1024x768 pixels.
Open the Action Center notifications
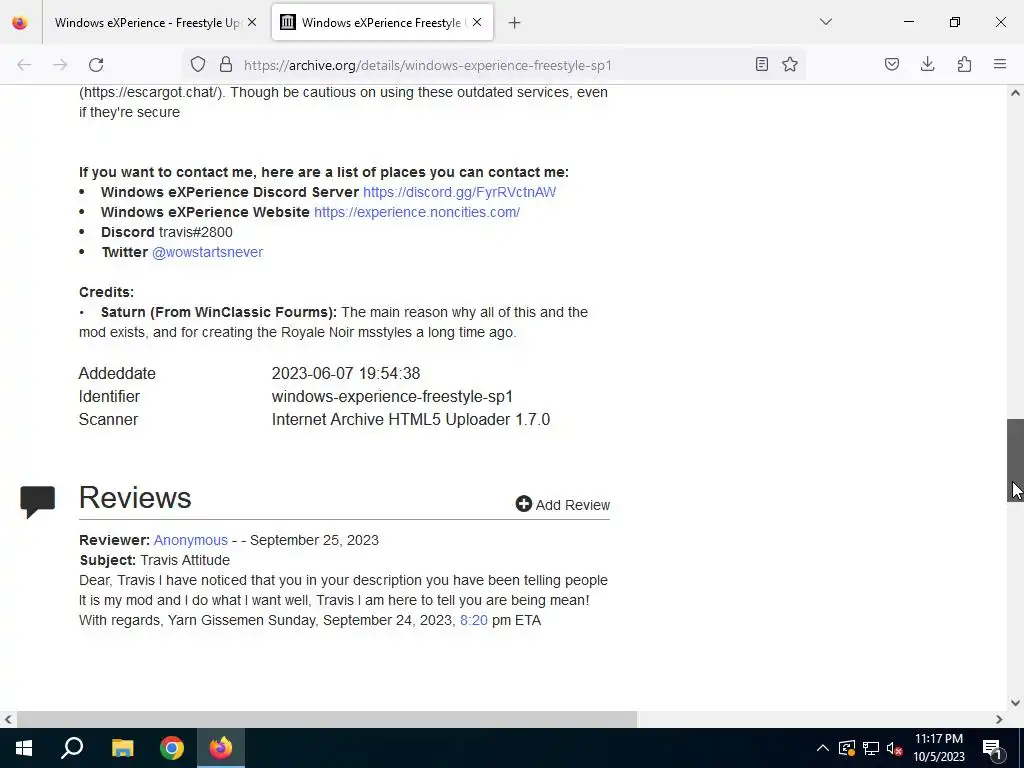coord(993,748)
